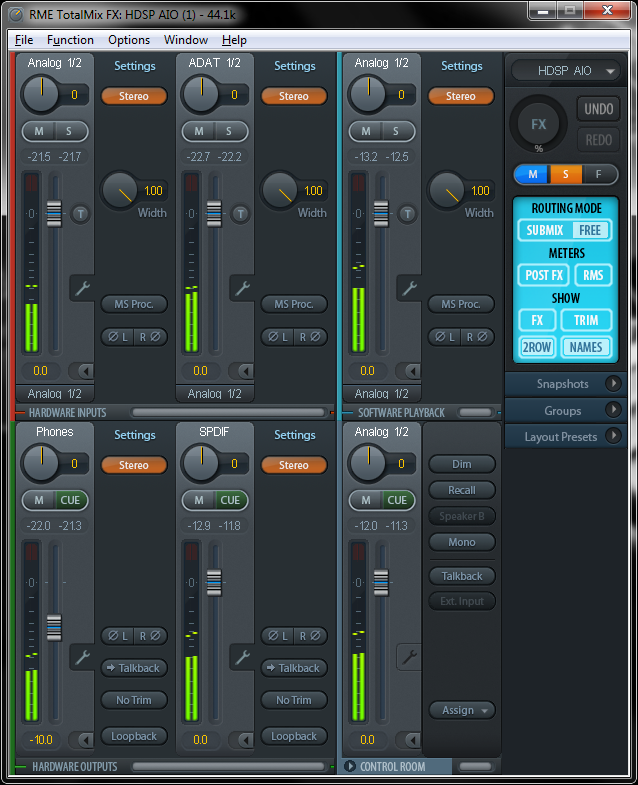Click the pan knob on Phones channel
Screen dimensions: 638x785
[x=41, y=463]
